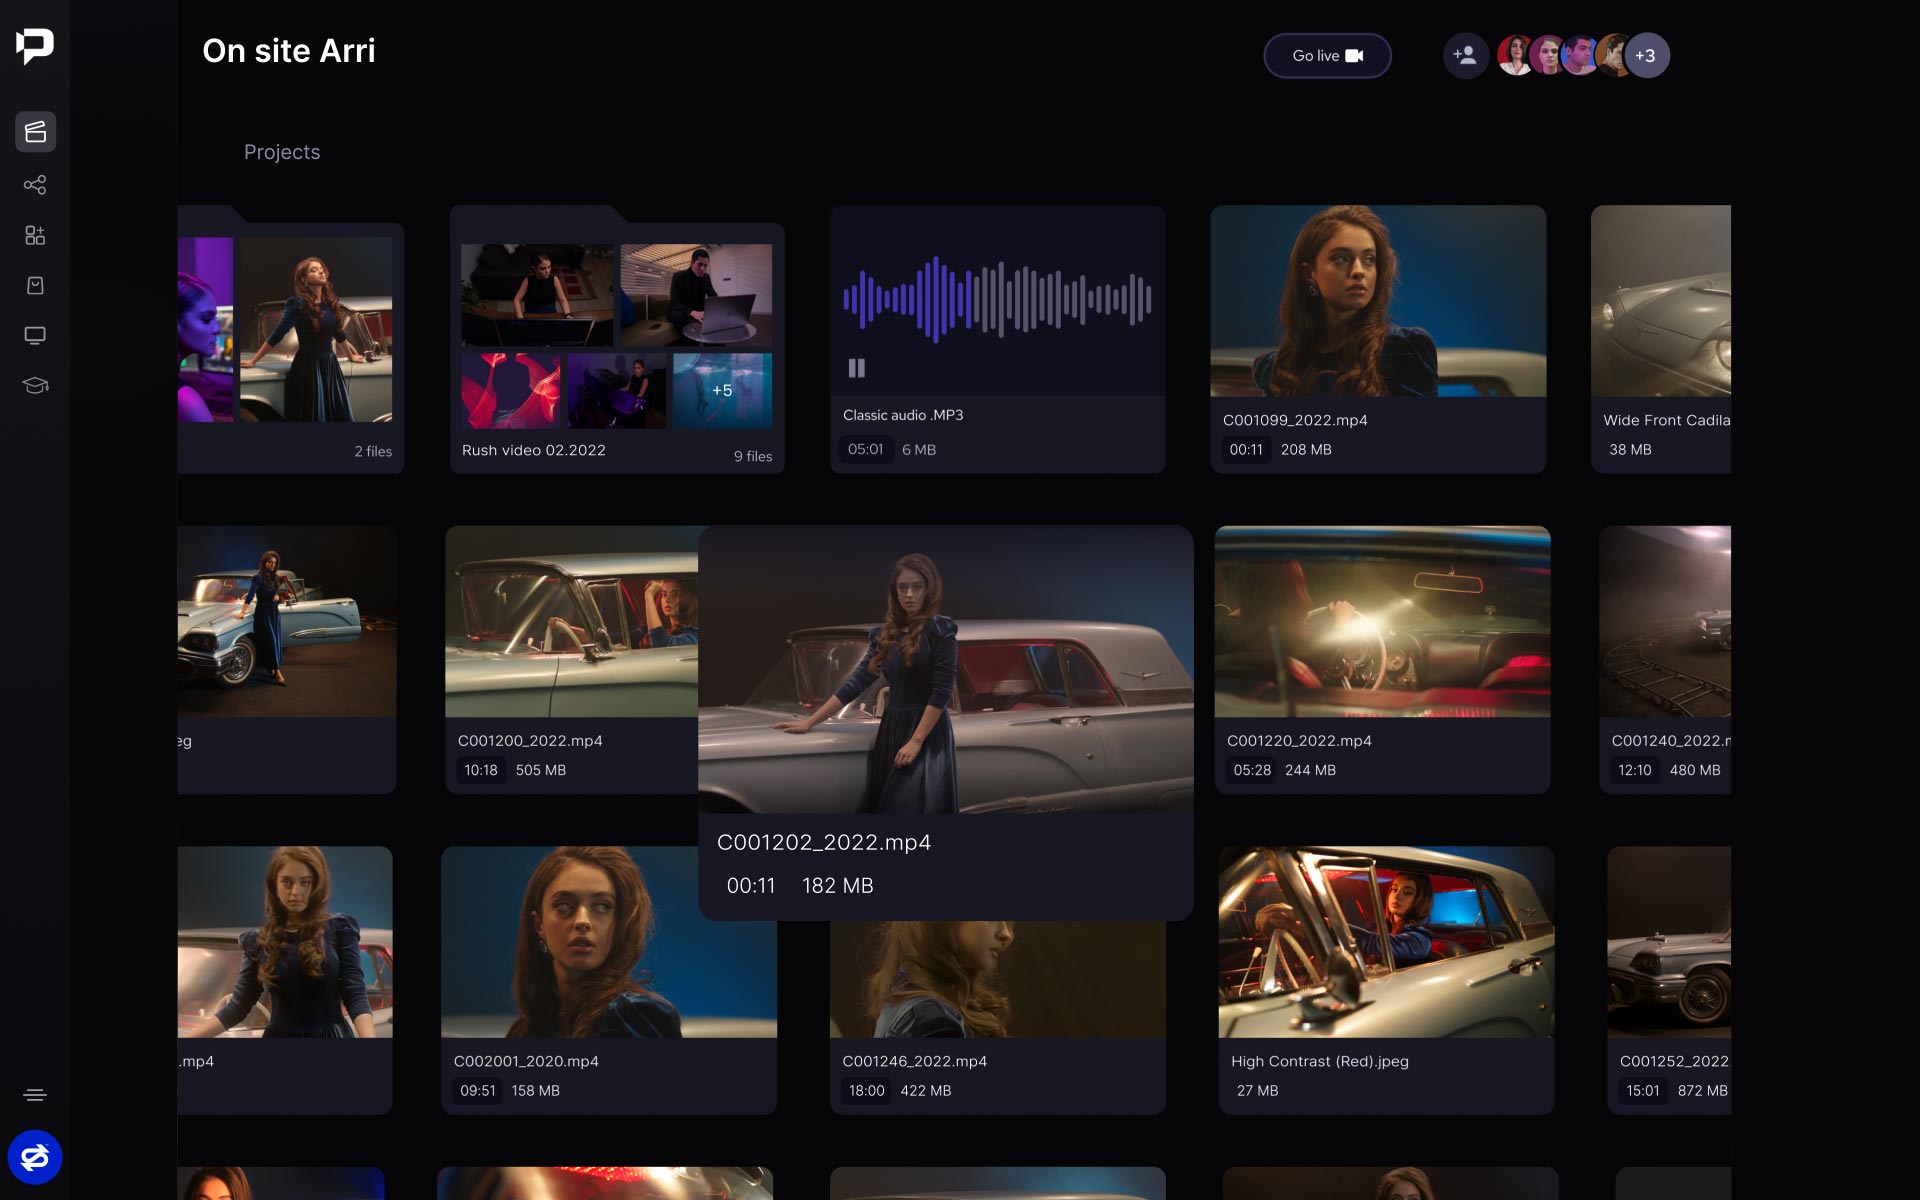Click the 05:28 duration badge
This screenshot has height=1200, width=1920.
1252,770
